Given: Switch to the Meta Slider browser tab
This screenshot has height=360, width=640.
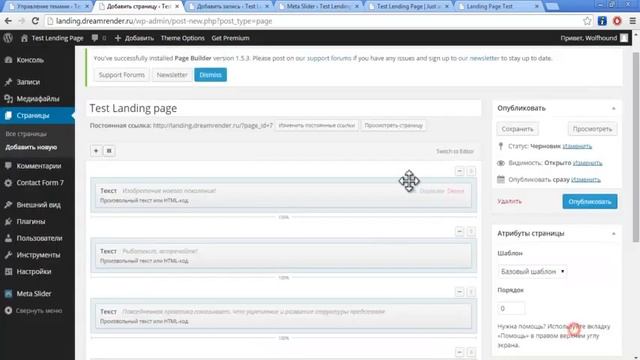Looking at the screenshot, I should click(318, 7).
